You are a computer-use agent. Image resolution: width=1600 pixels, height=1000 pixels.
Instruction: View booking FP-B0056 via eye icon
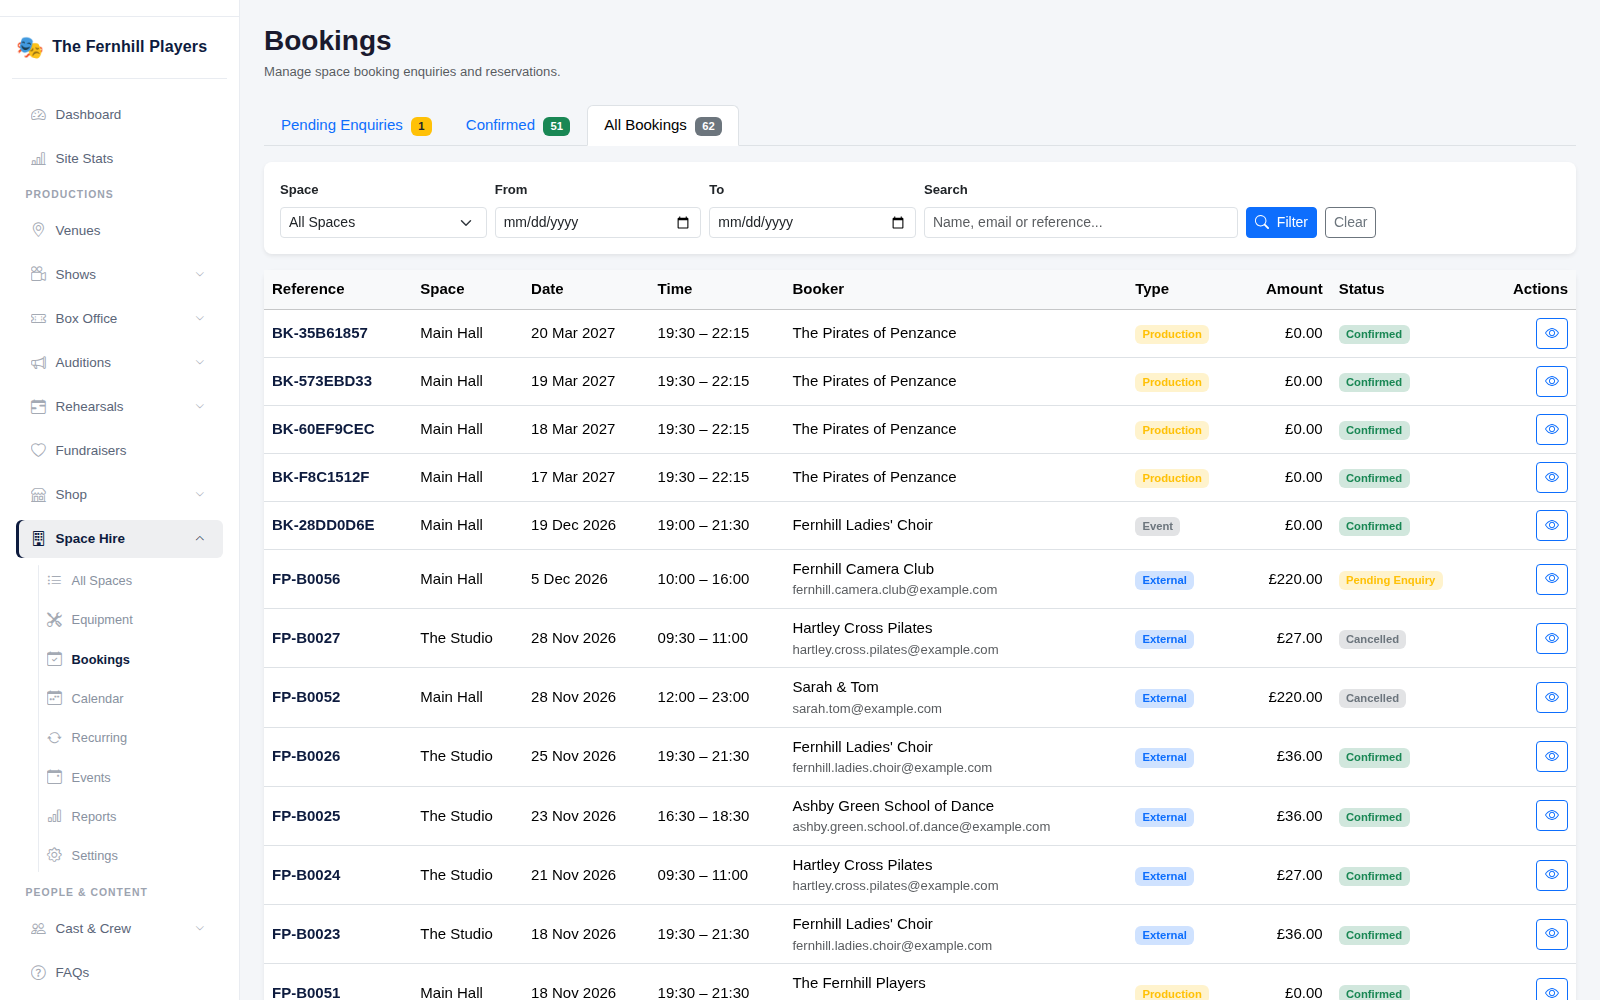tap(1552, 580)
